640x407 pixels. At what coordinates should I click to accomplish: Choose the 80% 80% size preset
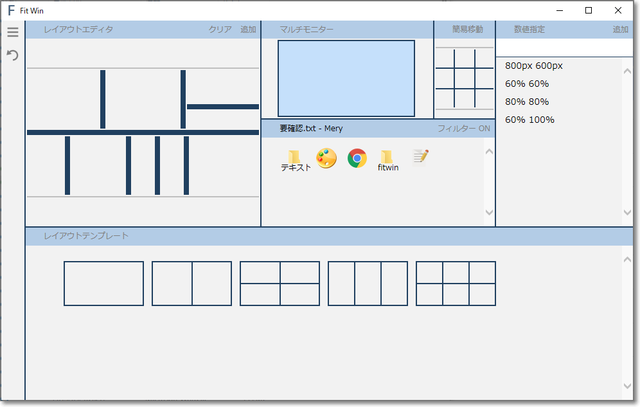pyautogui.click(x=528, y=102)
